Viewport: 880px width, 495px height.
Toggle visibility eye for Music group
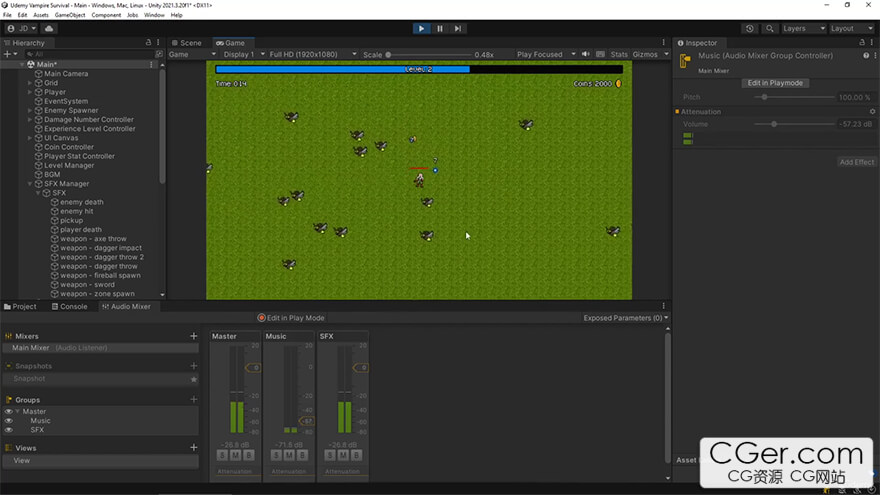(x=8, y=420)
